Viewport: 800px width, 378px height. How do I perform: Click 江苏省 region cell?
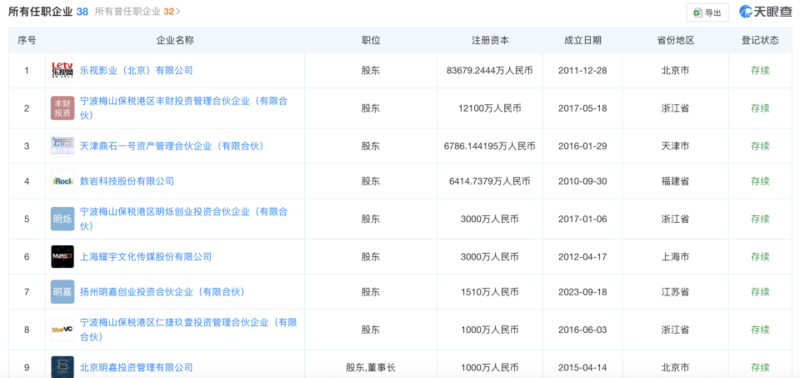coord(676,292)
